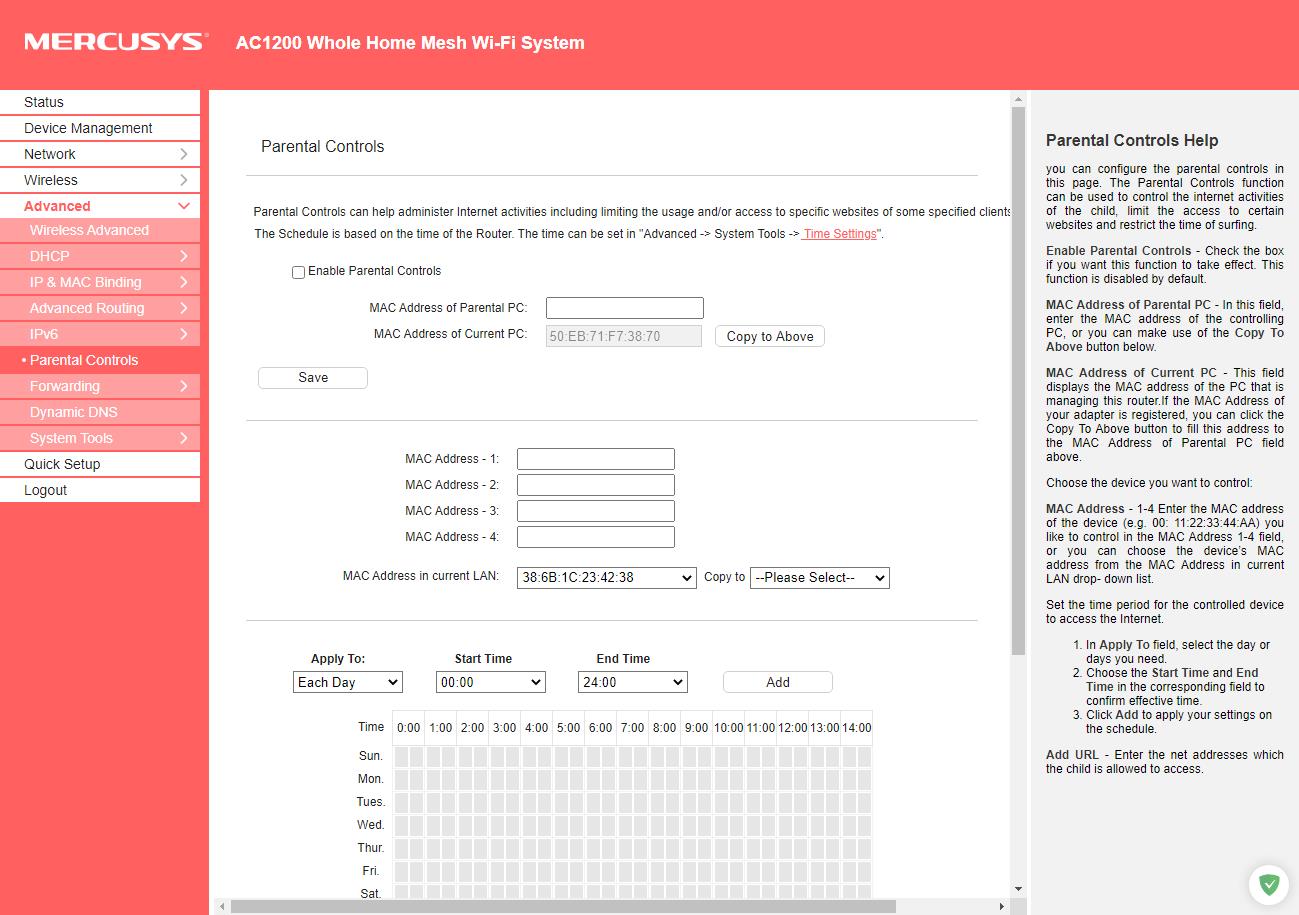Expand the Network menu chevron
The width and height of the screenshot is (1299, 915).
[x=184, y=154]
